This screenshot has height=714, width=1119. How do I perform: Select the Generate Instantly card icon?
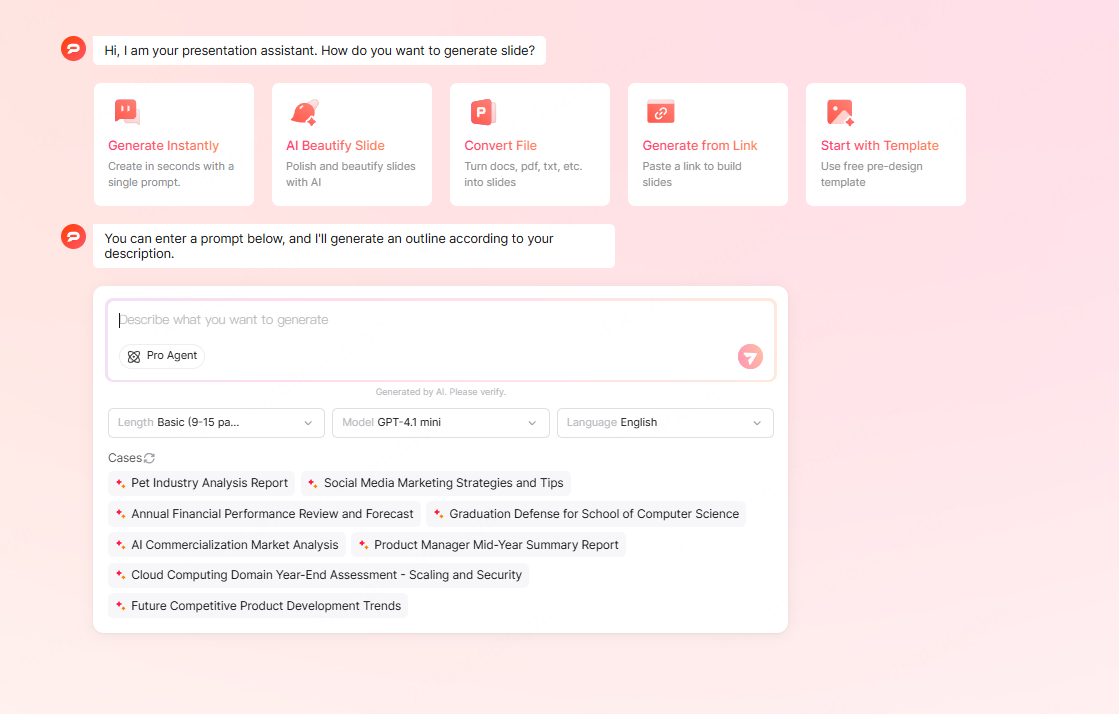click(x=125, y=111)
